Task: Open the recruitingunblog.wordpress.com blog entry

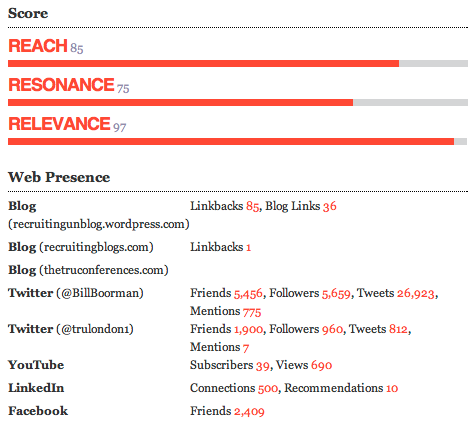Action: click(99, 215)
